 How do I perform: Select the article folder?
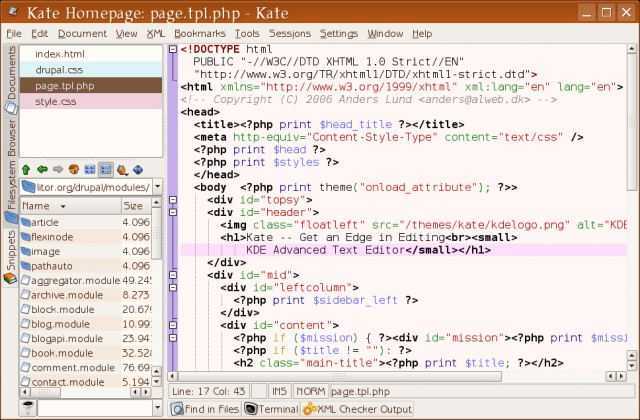[x=86, y=222]
